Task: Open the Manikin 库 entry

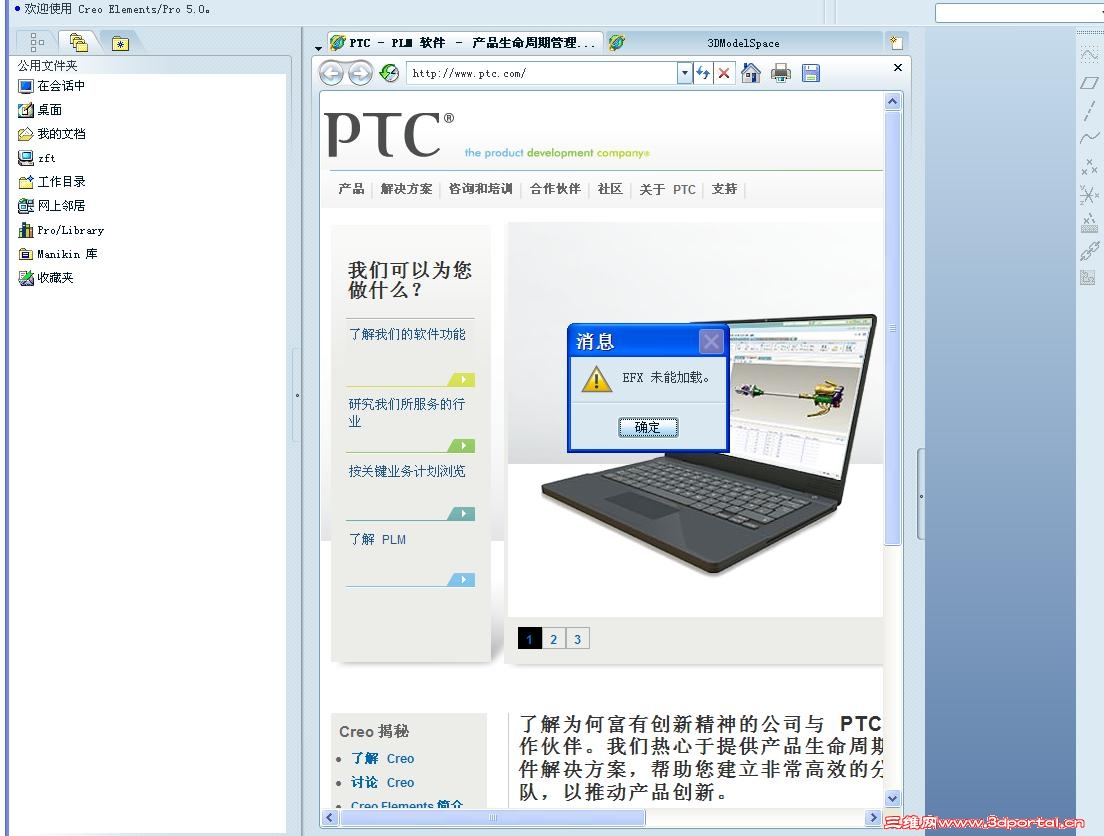Action: coord(58,254)
